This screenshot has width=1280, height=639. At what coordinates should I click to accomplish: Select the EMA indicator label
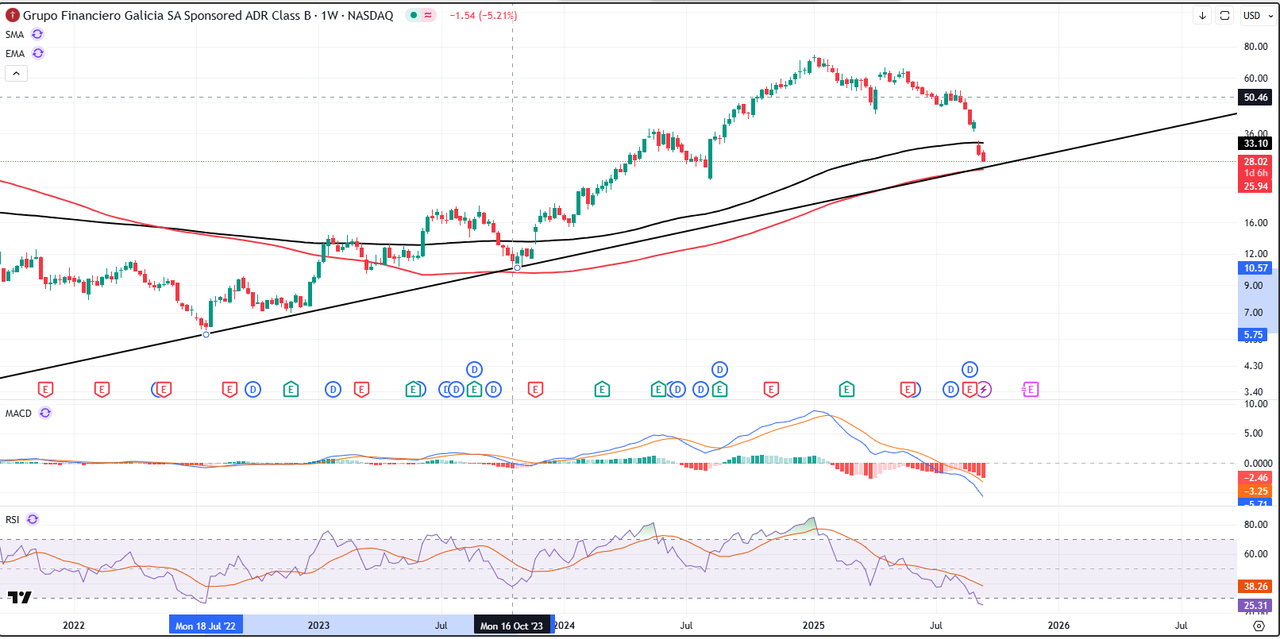(15, 52)
